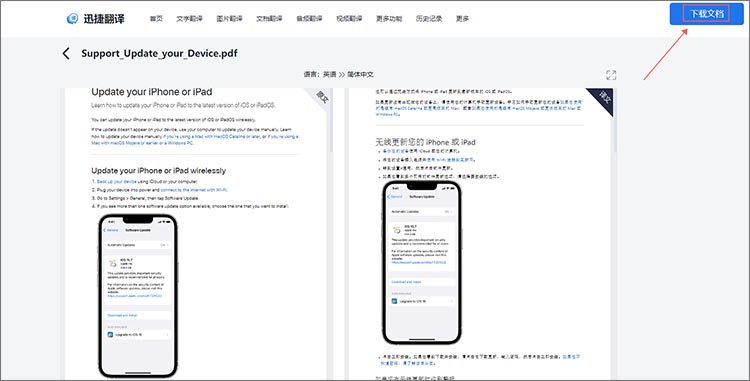Click the 译文 corner badge on right page
Screen dimensions: 750x381
click(604, 98)
